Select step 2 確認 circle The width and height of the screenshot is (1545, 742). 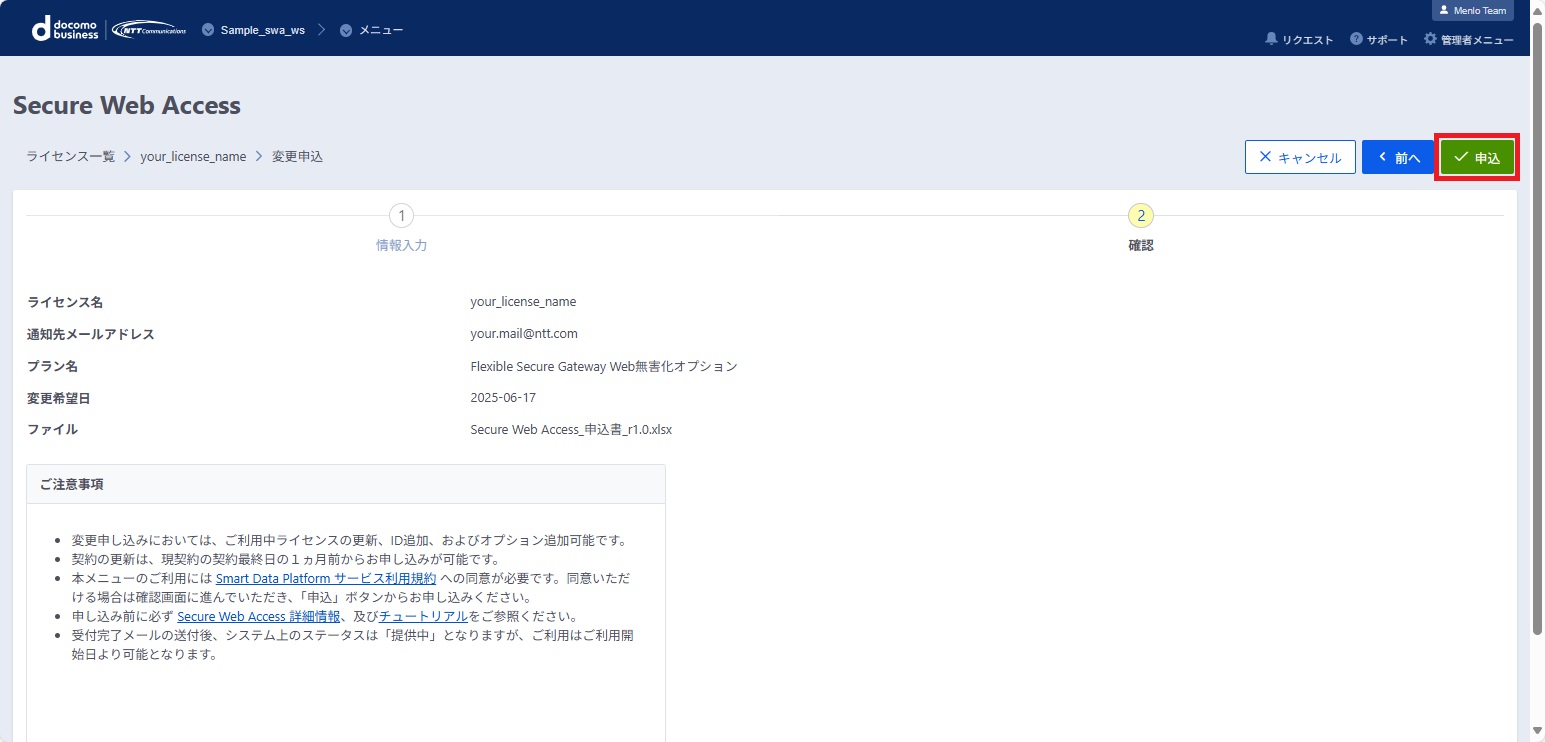coord(1140,215)
